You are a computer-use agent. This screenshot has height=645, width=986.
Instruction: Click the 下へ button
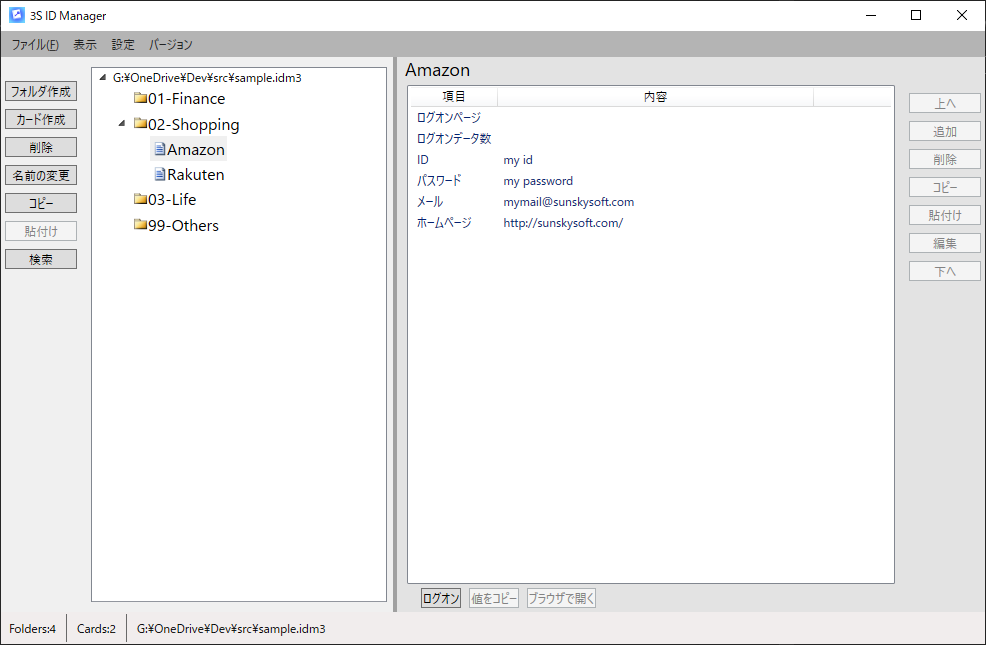pyautogui.click(x=944, y=271)
